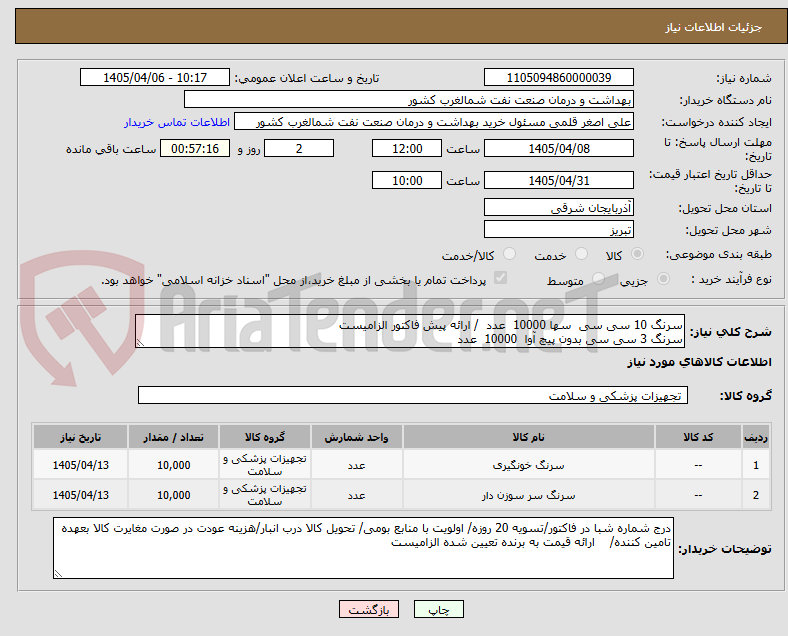The width and height of the screenshot is (788, 636).
Task: Click the بازگشت back button
Action: tap(369, 609)
